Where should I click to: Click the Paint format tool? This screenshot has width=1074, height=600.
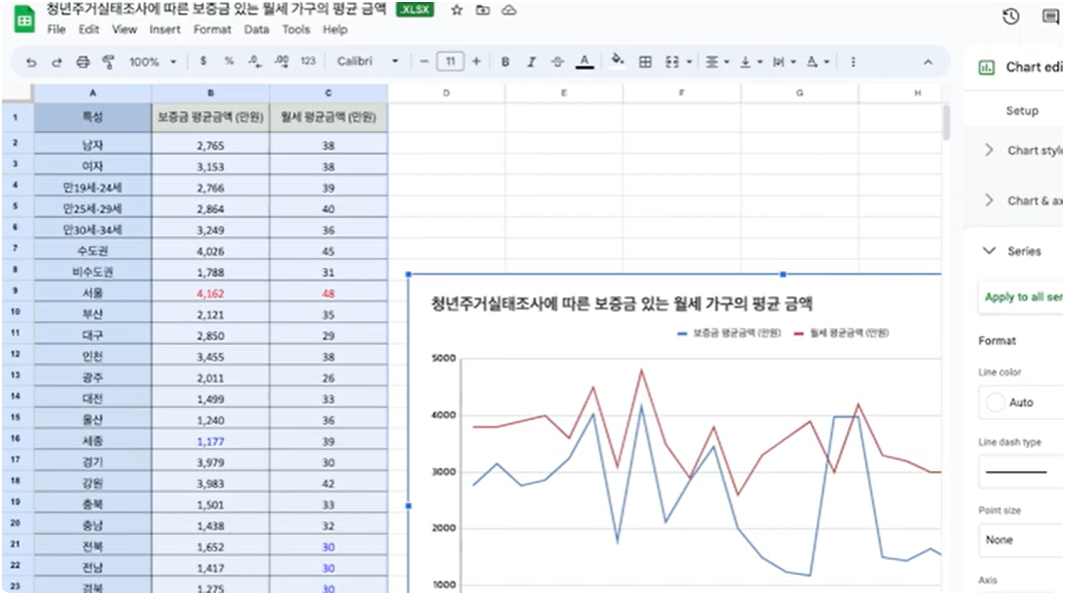pos(108,61)
